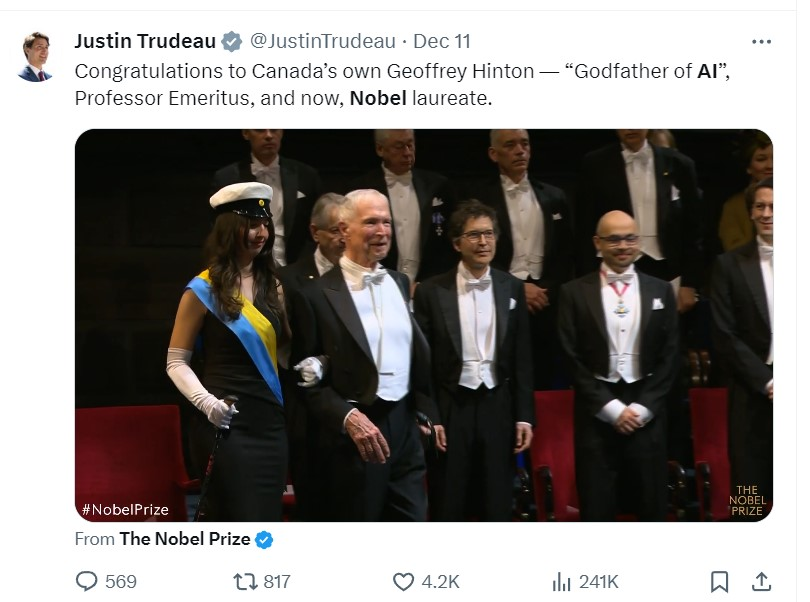810x602 pixels.
Task: Click the 569 replies count
Action: tap(121, 582)
